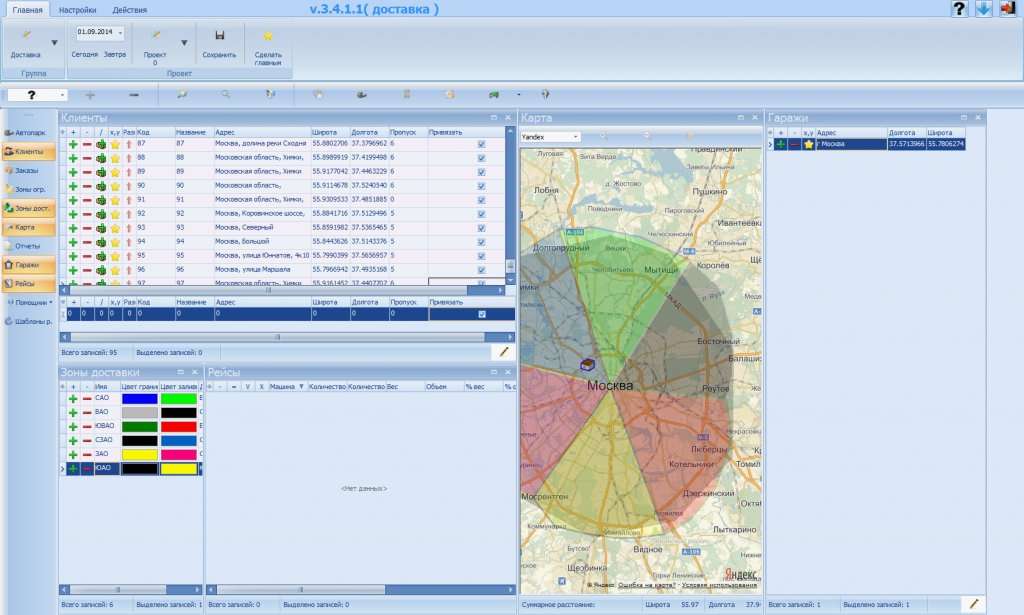Click the Сделать главным star icon

(268, 36)
